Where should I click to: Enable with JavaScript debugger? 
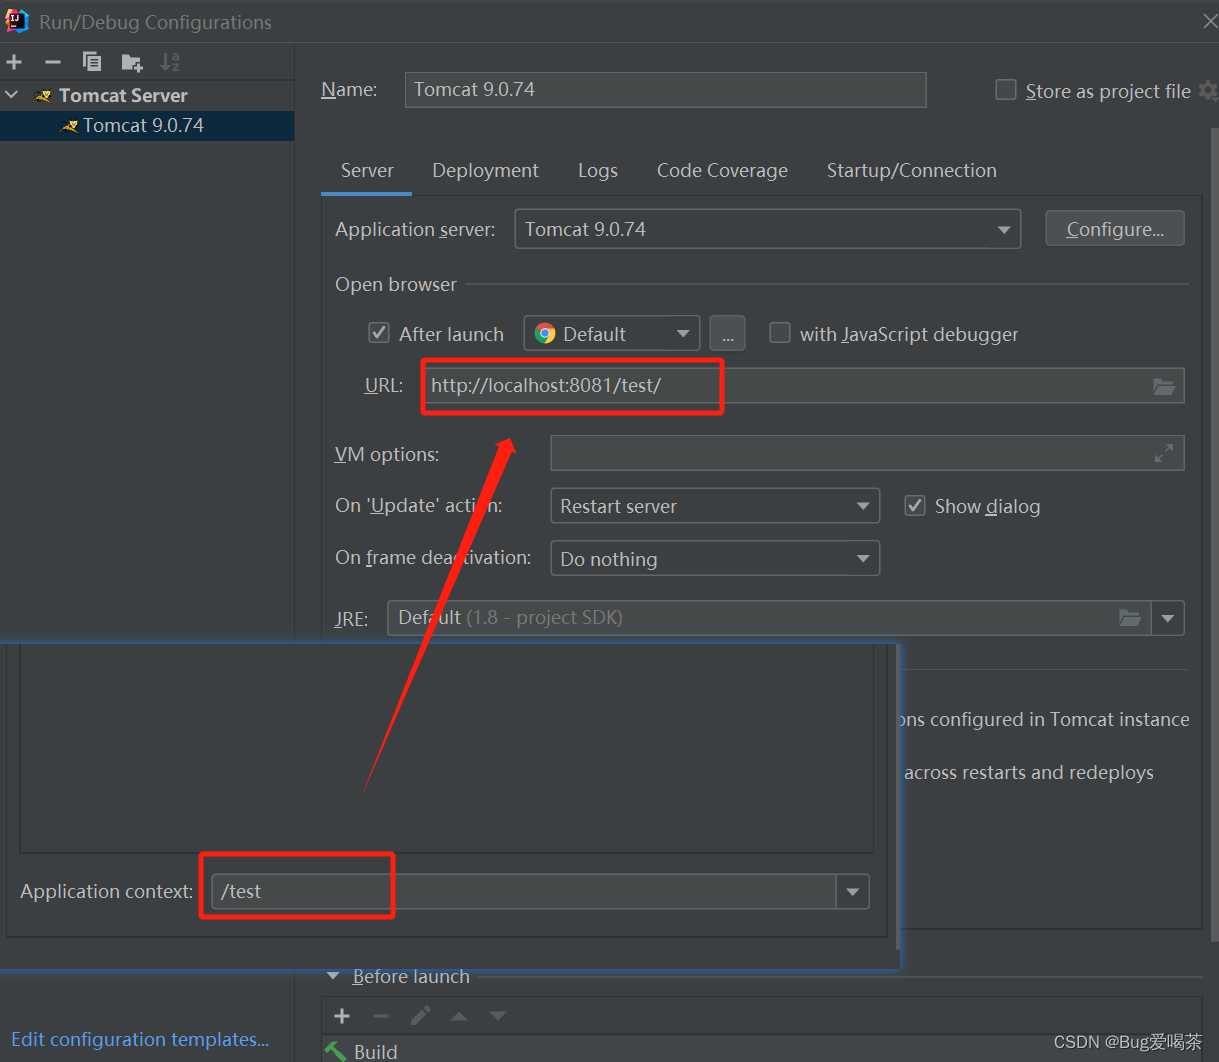(x=780, y=333)
